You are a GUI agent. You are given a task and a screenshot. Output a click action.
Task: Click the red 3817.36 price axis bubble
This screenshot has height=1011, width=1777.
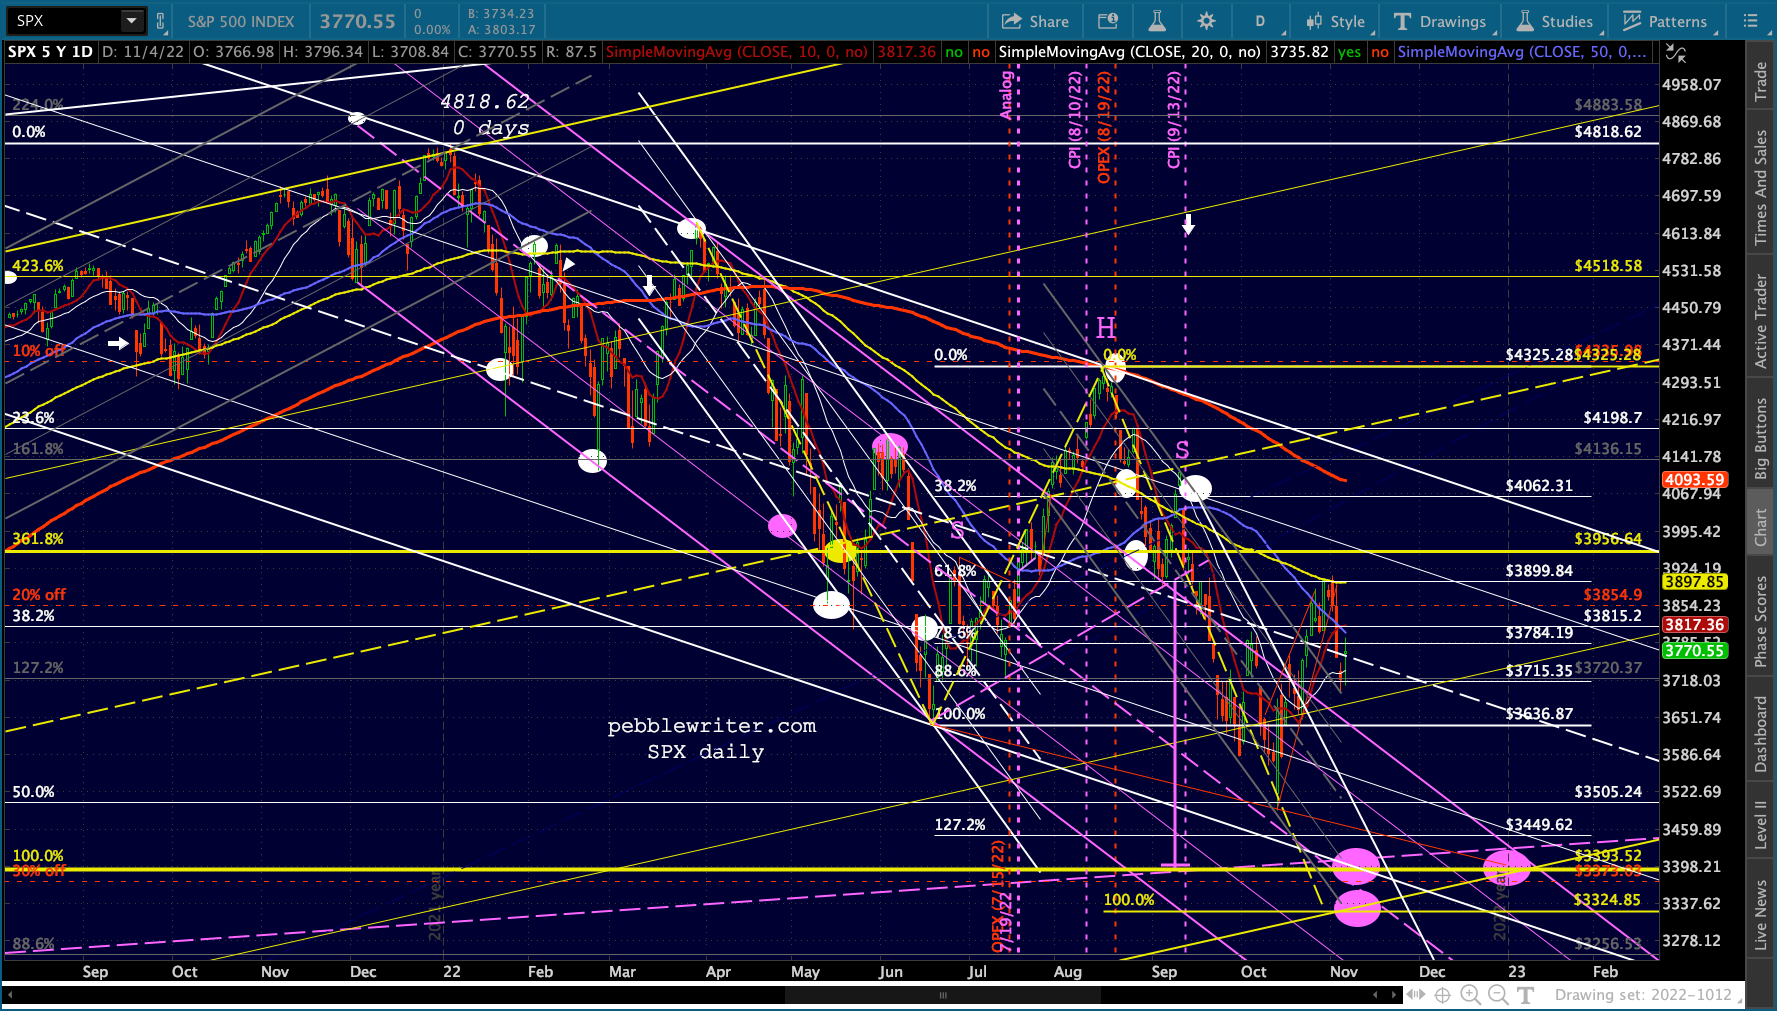[1694, 625]
